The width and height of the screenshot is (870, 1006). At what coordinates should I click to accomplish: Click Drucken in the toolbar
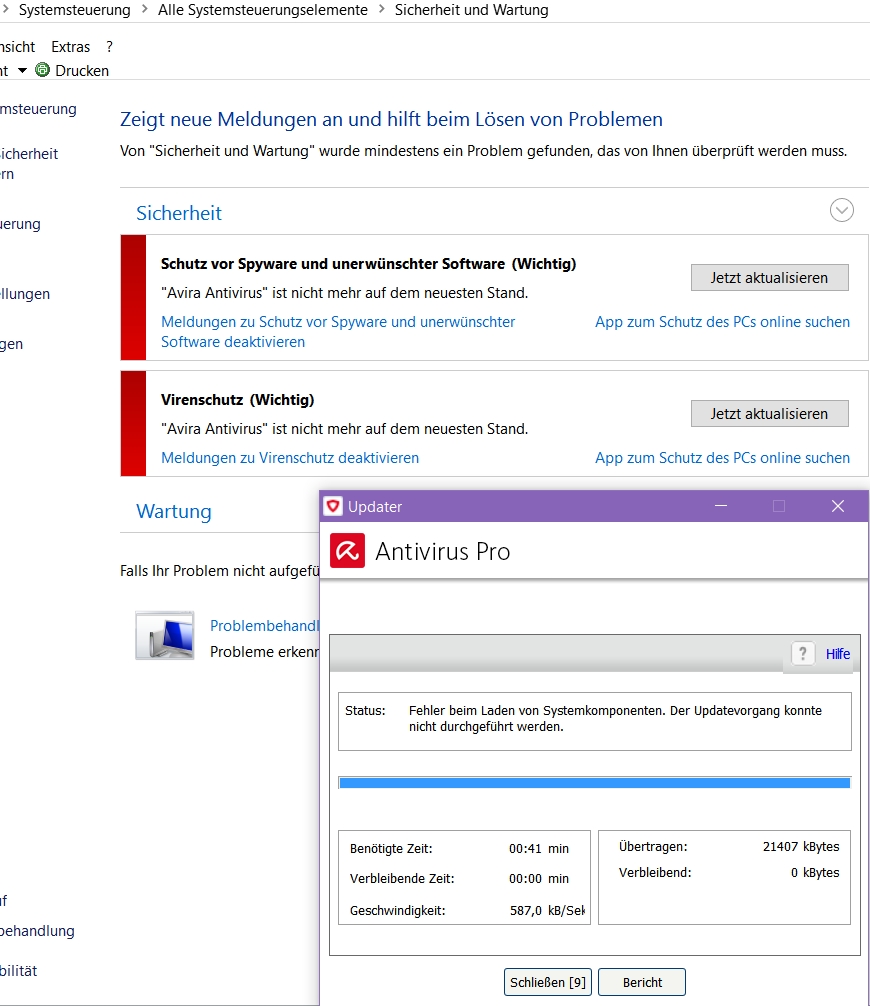tap(82, 71)
